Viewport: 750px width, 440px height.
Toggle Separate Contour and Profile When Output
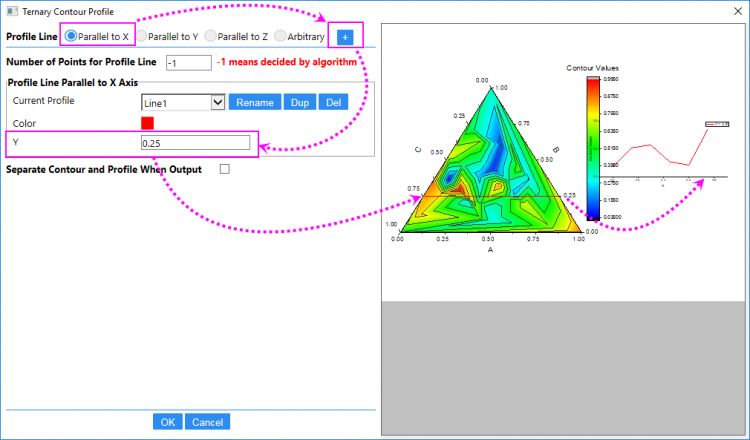[224, 169]
